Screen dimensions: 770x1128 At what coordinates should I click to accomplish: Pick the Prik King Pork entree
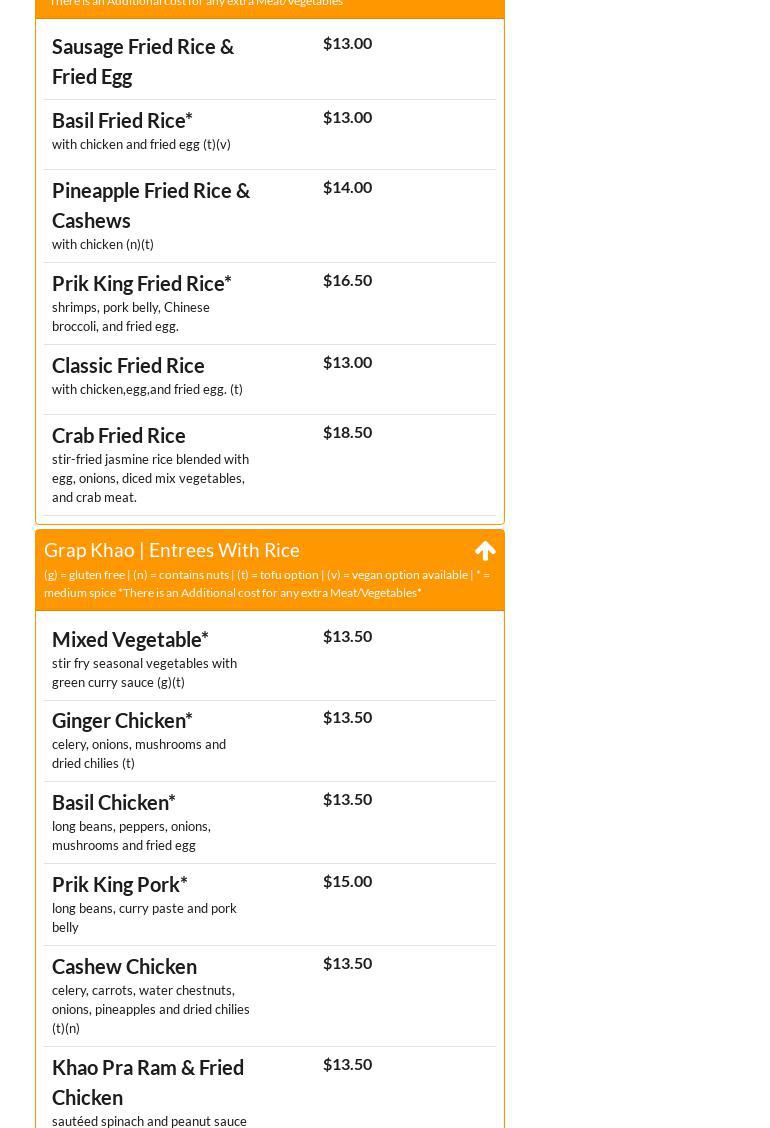(x=120, y=884)
